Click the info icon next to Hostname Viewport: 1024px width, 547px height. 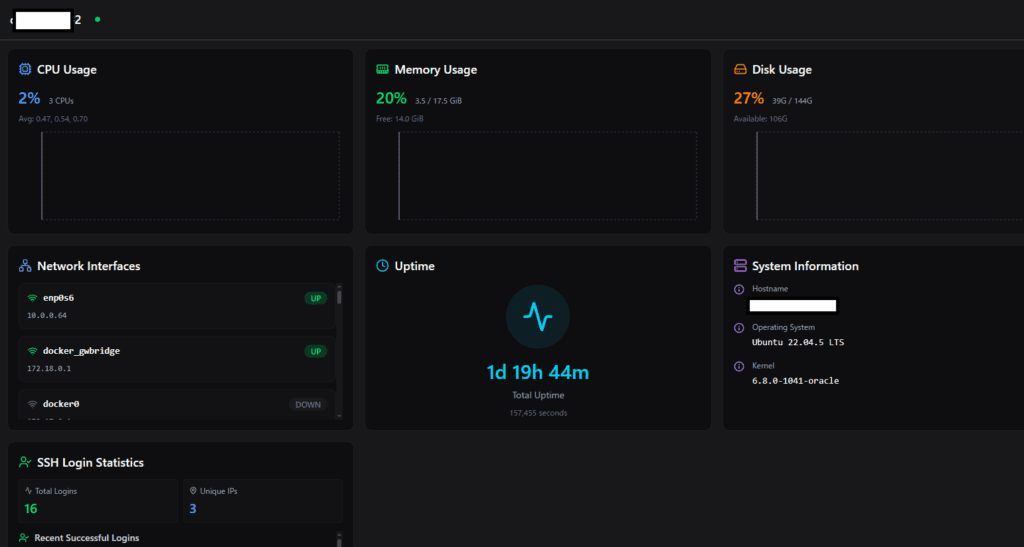(739, 289)
